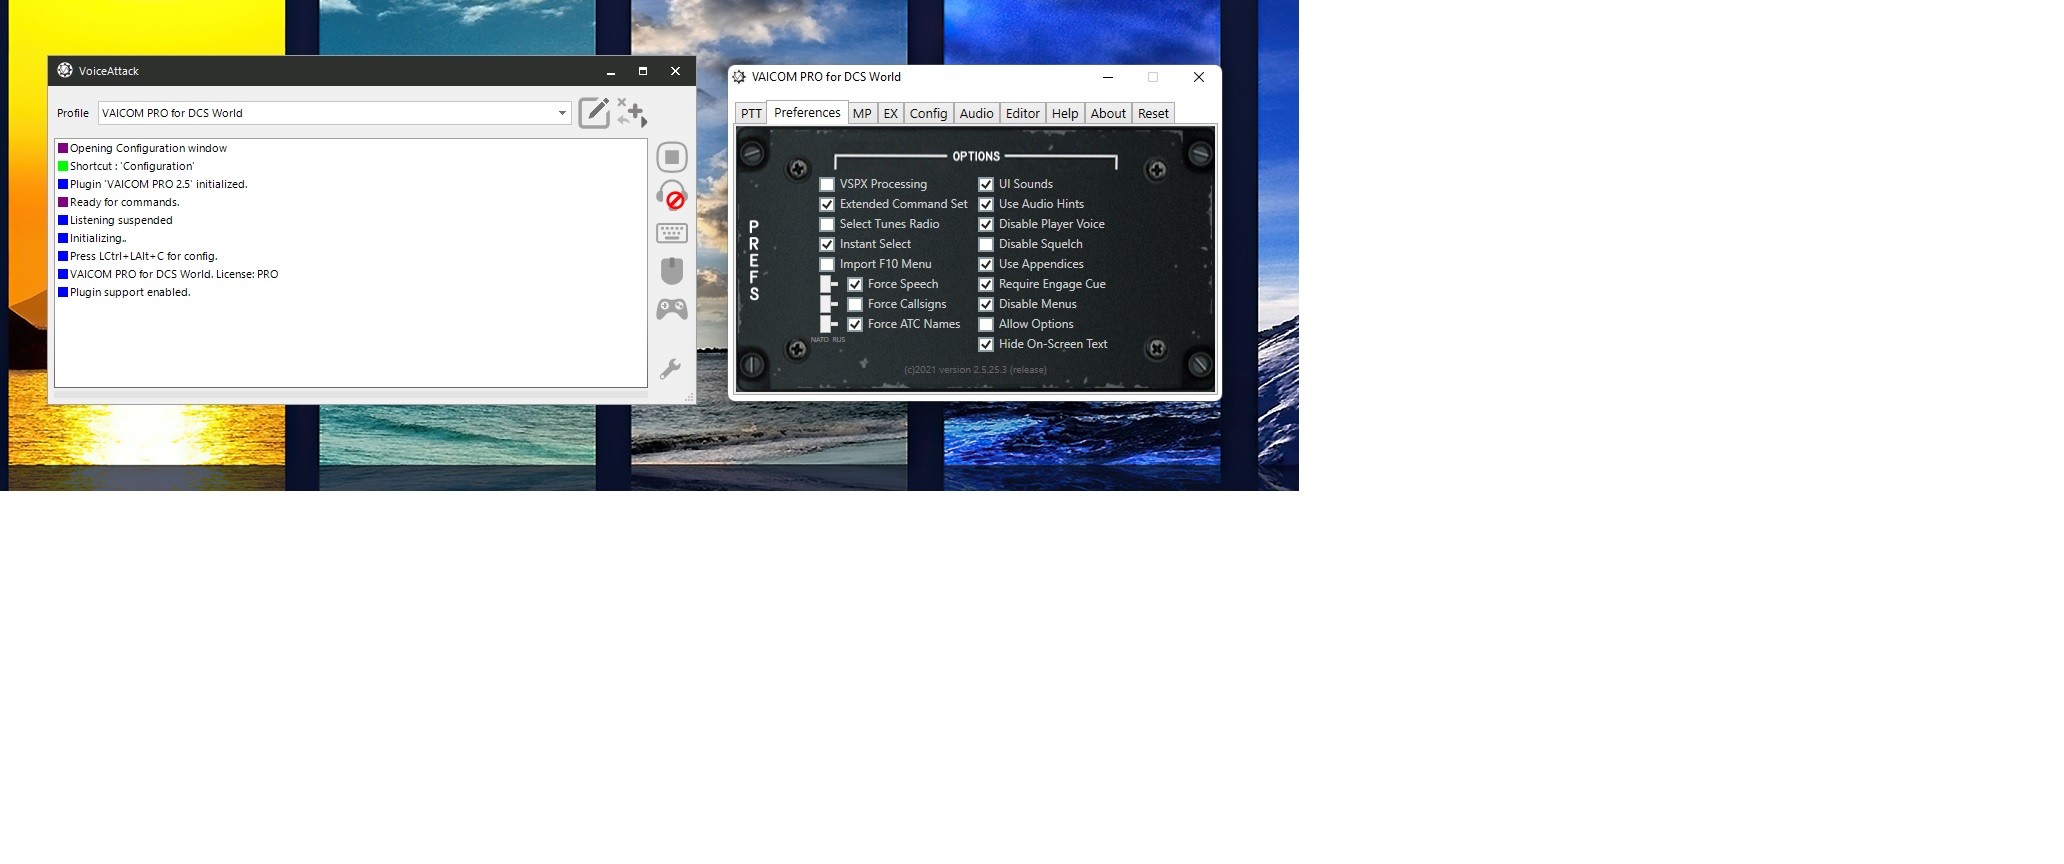The height and width of the screenshot is (864, 2064).
Task: Click log entry 'Press LCtrl+LAlt+C for config.'
Action: coord(144,256)
